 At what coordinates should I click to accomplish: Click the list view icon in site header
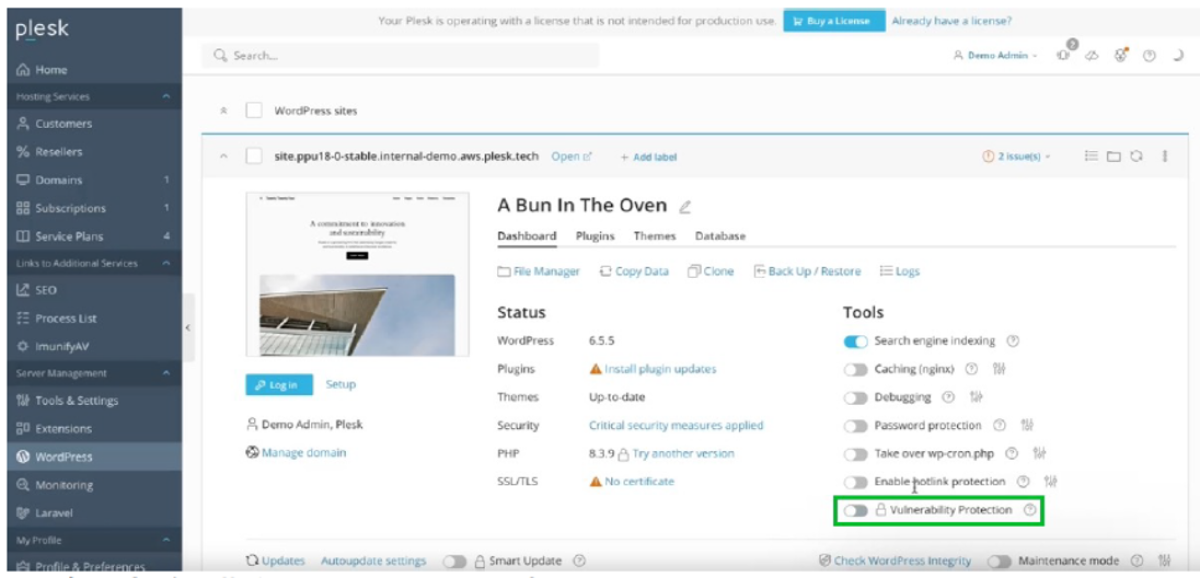(x=1091, y=156)
